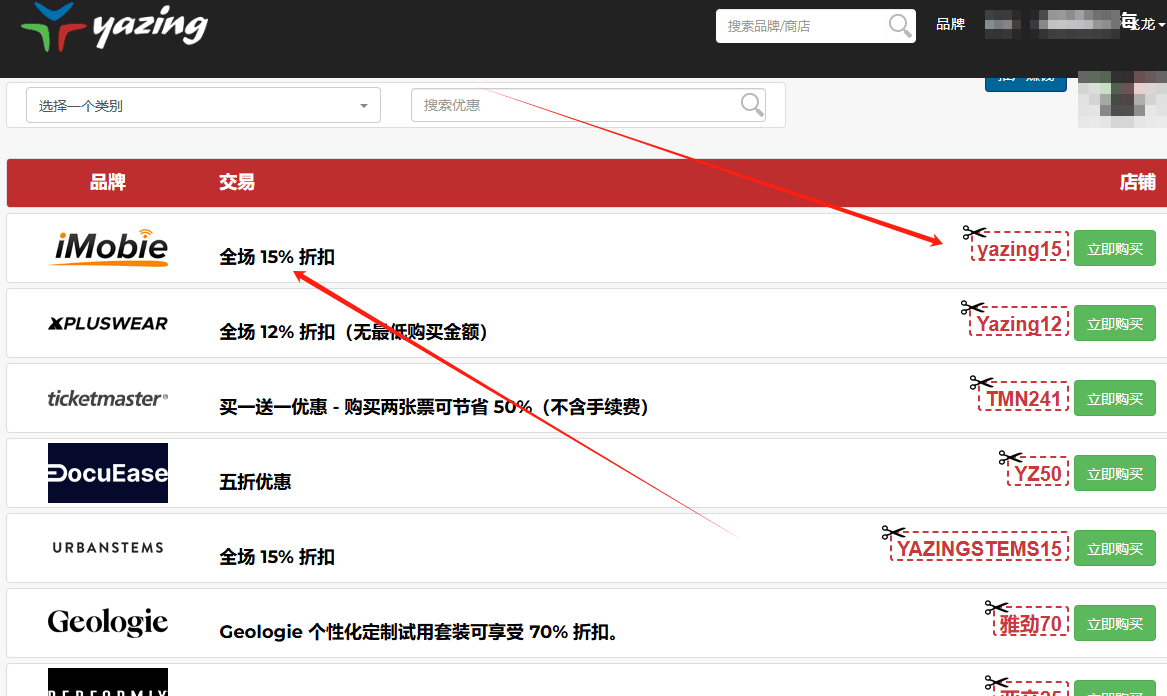Image resolution: width=1167 pixels, height=696 pixels.
Task: Expand the 选择一个类别 category dropdown
Action: 203,105
